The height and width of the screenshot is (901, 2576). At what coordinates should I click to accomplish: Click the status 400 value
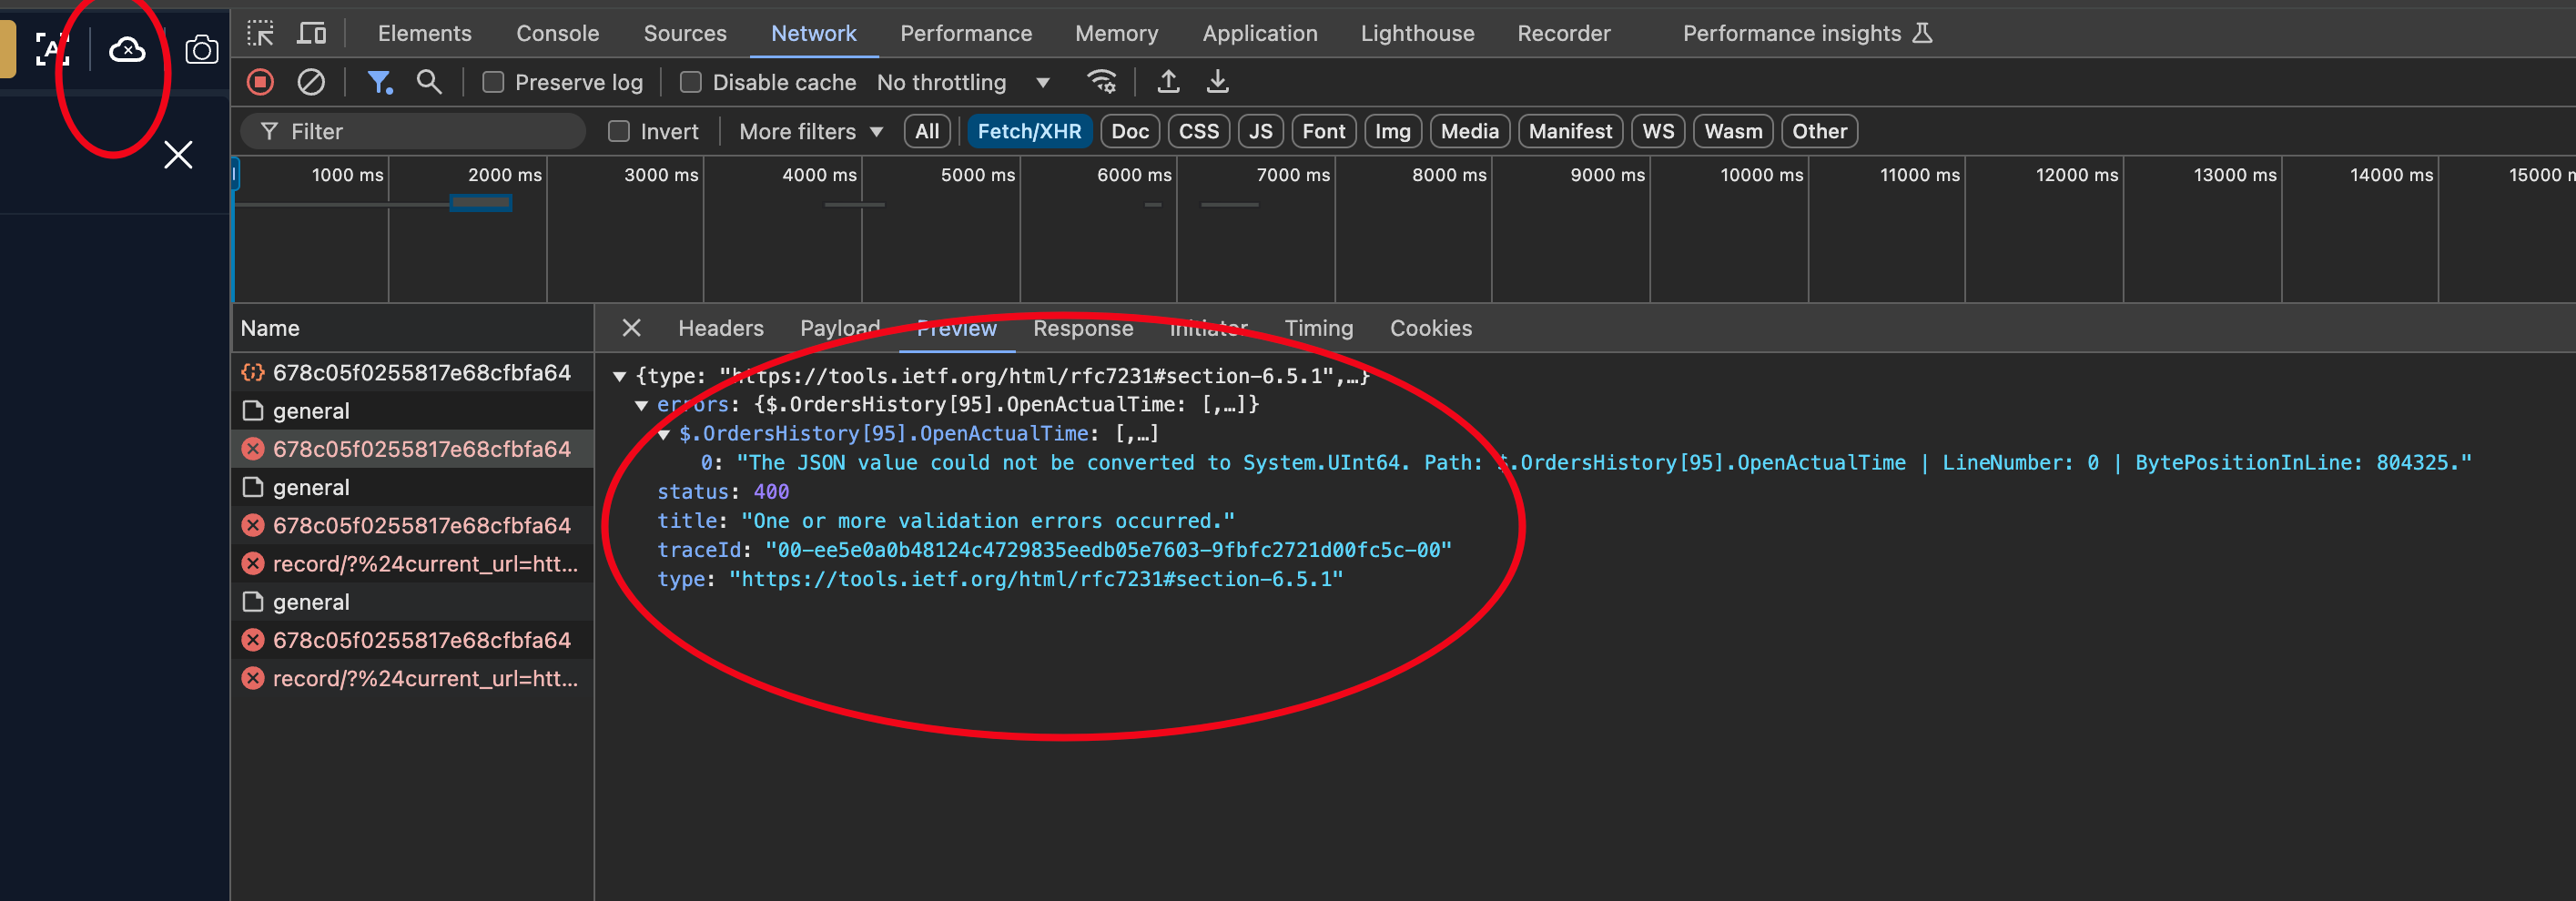771,492
